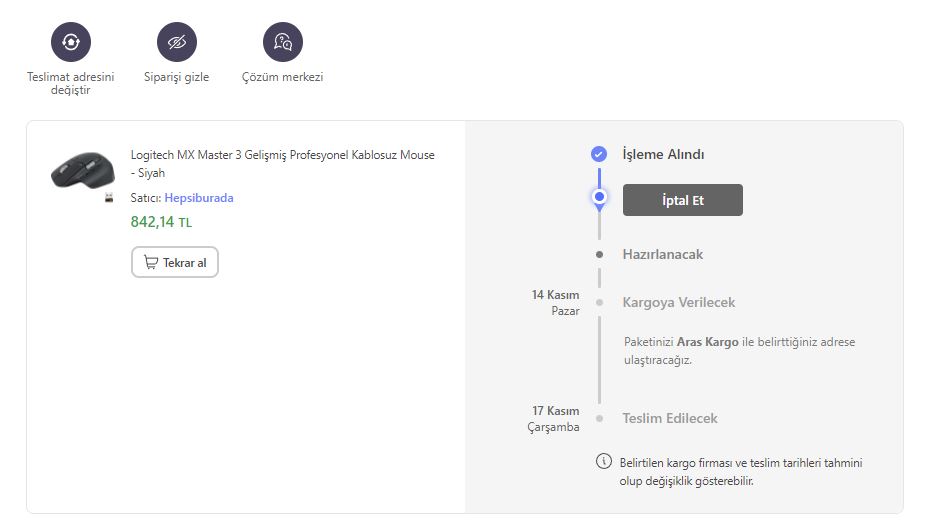Click the hide order eye icon
The height and width of the screenshot is (523, 926).
[x=177, y=42]
